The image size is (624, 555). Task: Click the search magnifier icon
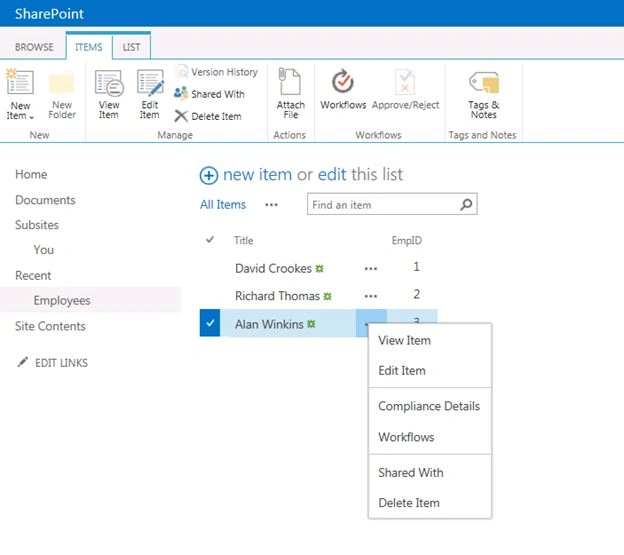466,204
